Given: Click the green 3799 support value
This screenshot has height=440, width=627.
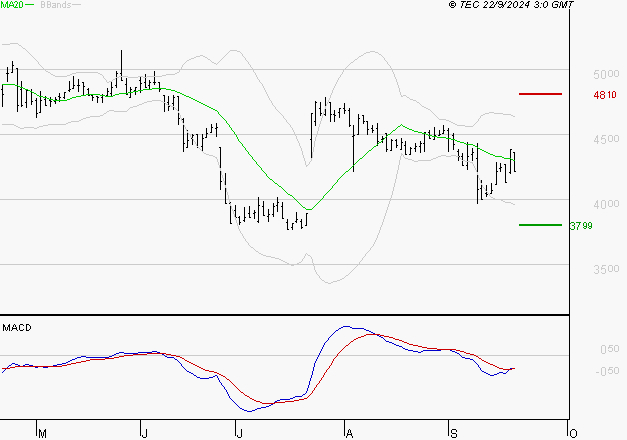Looking at the screenshot, I should 581,226.
